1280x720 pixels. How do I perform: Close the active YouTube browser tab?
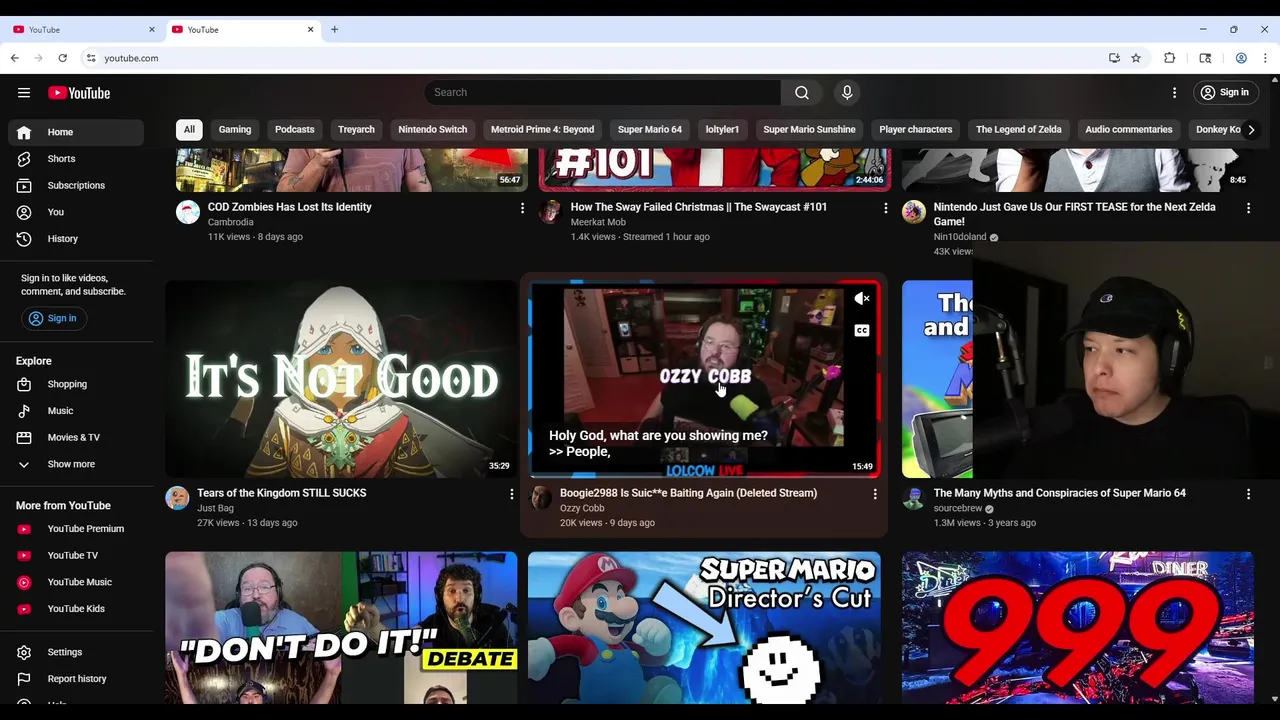[310, 30]
